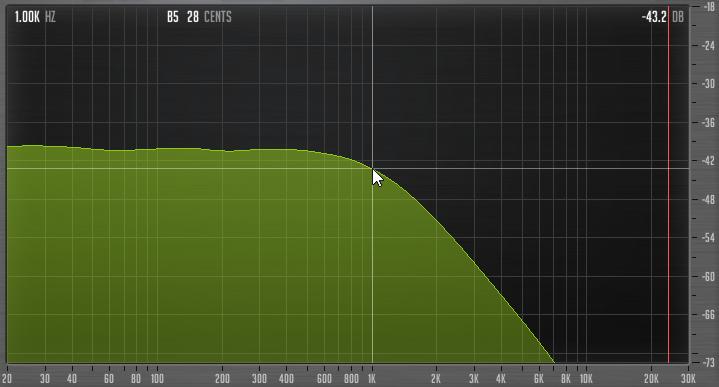
Task: Click the 200 Hz frequency axis label
Action: point(222,379)
